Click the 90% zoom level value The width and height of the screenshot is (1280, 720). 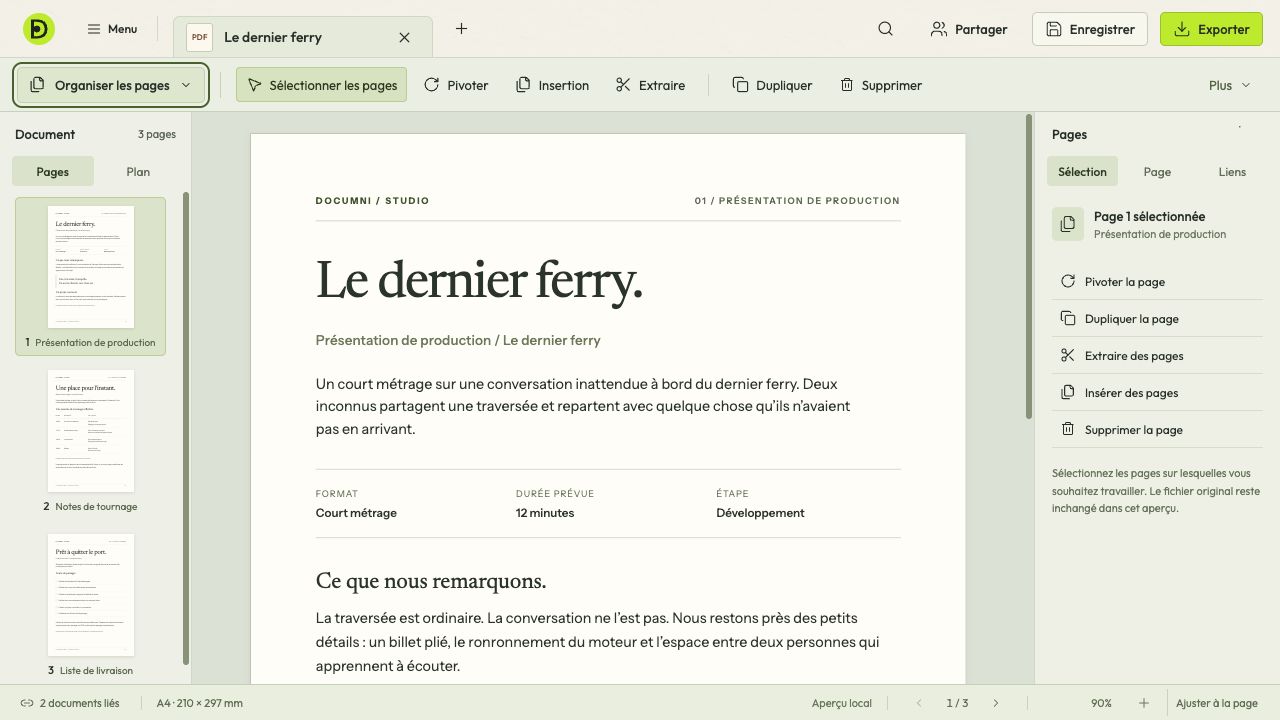[x=1101, y=703]
